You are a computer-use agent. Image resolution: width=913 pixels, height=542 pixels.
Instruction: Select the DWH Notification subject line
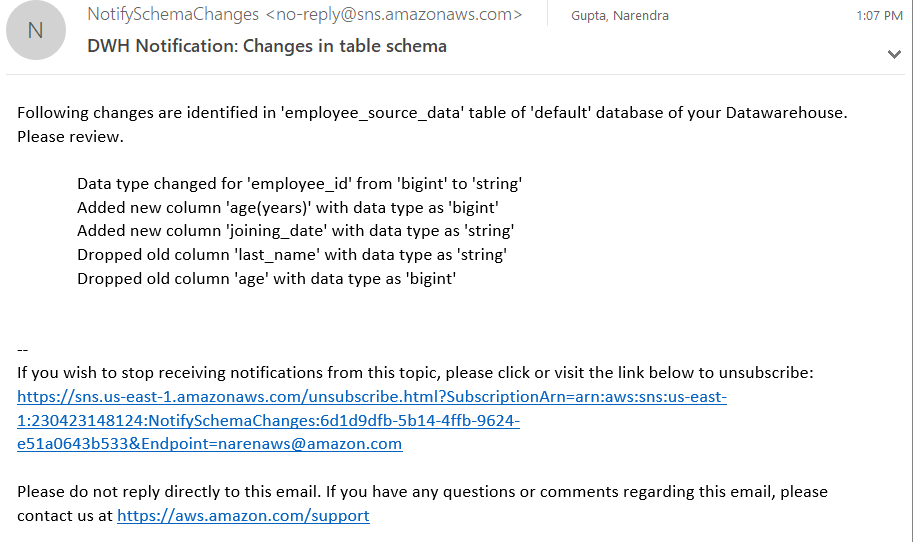[x=267, y=46]
